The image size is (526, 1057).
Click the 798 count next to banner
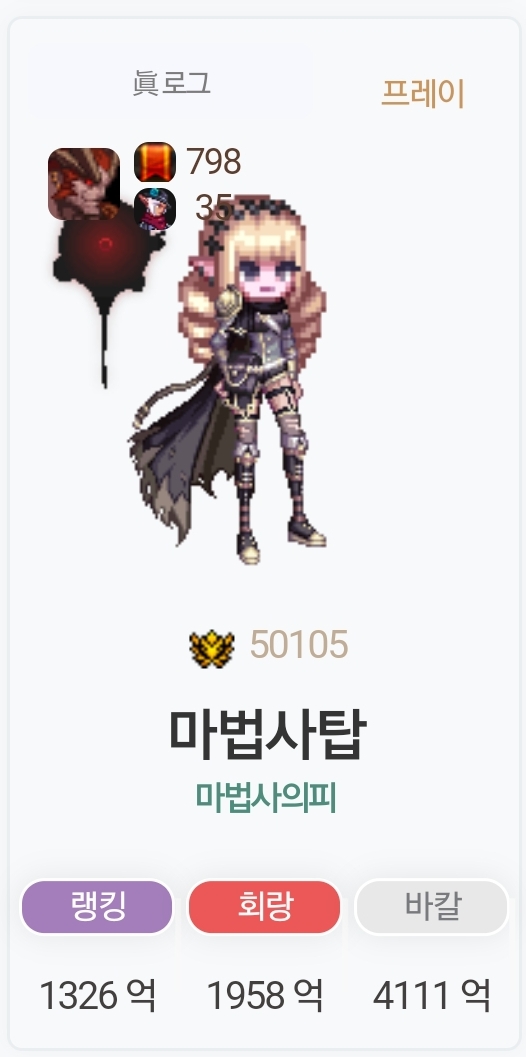(x=214, y=162)
